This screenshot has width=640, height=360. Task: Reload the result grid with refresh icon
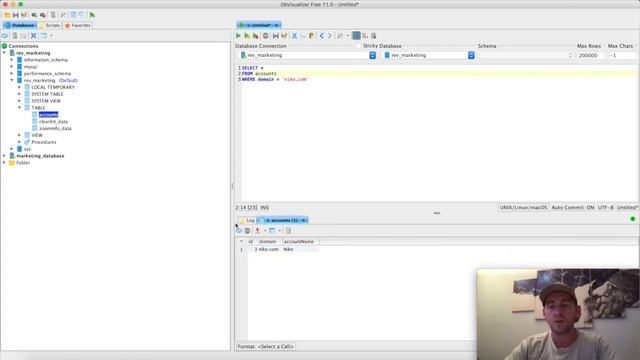click(x=239, y=231)
